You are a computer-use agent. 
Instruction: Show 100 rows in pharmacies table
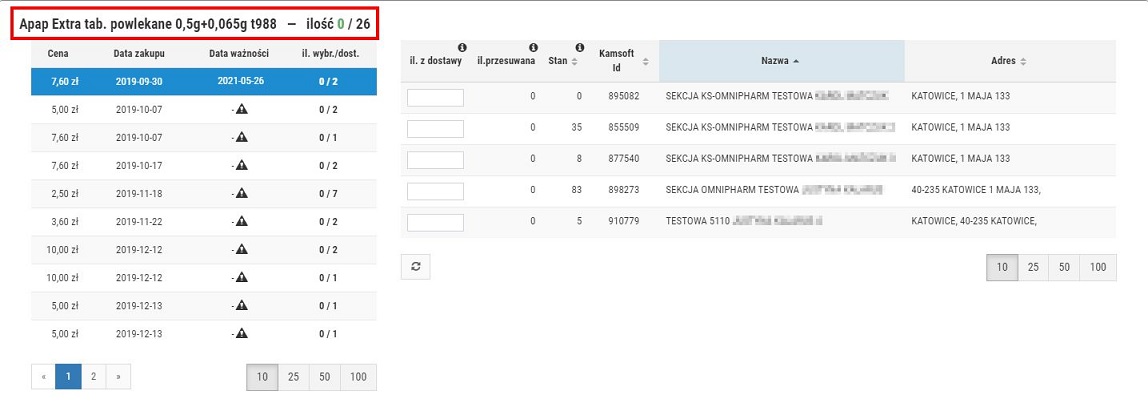click(x=1098, y=267)
